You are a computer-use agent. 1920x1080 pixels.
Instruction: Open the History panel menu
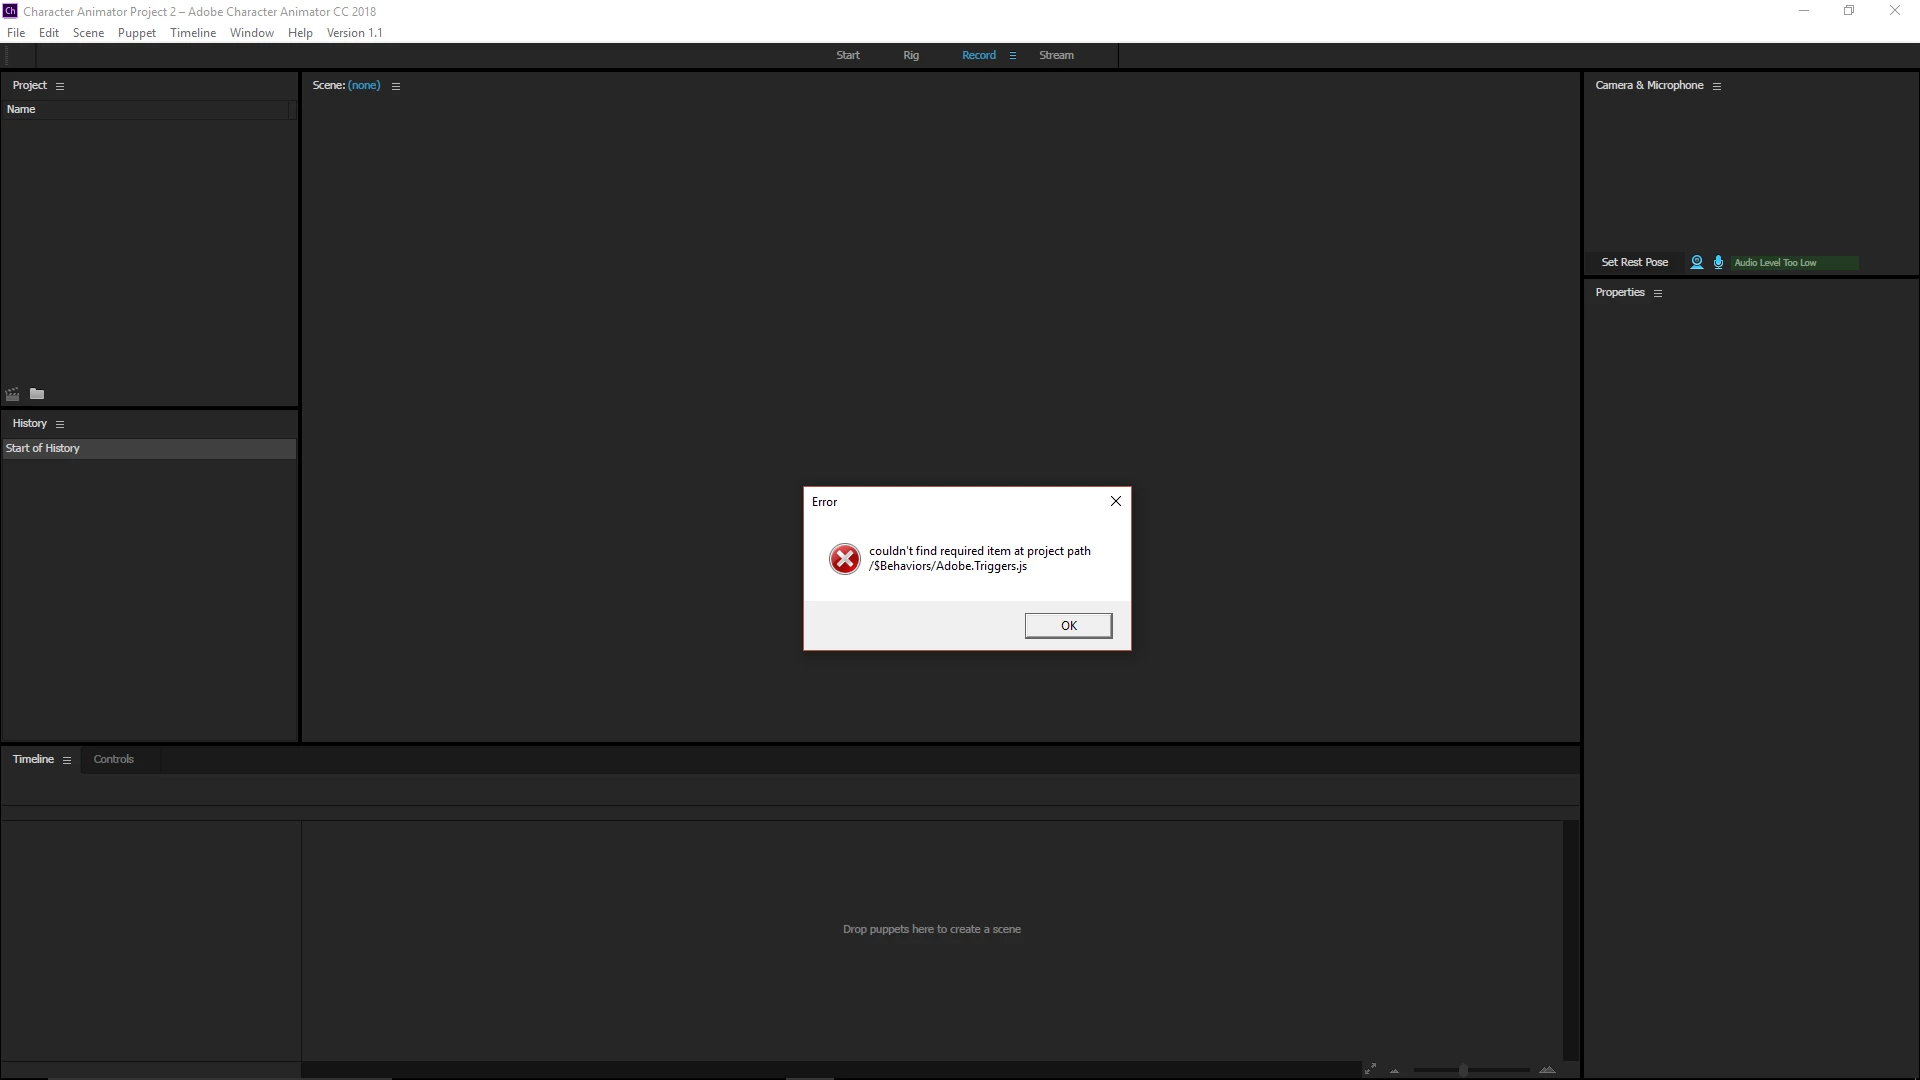[60, 424]
